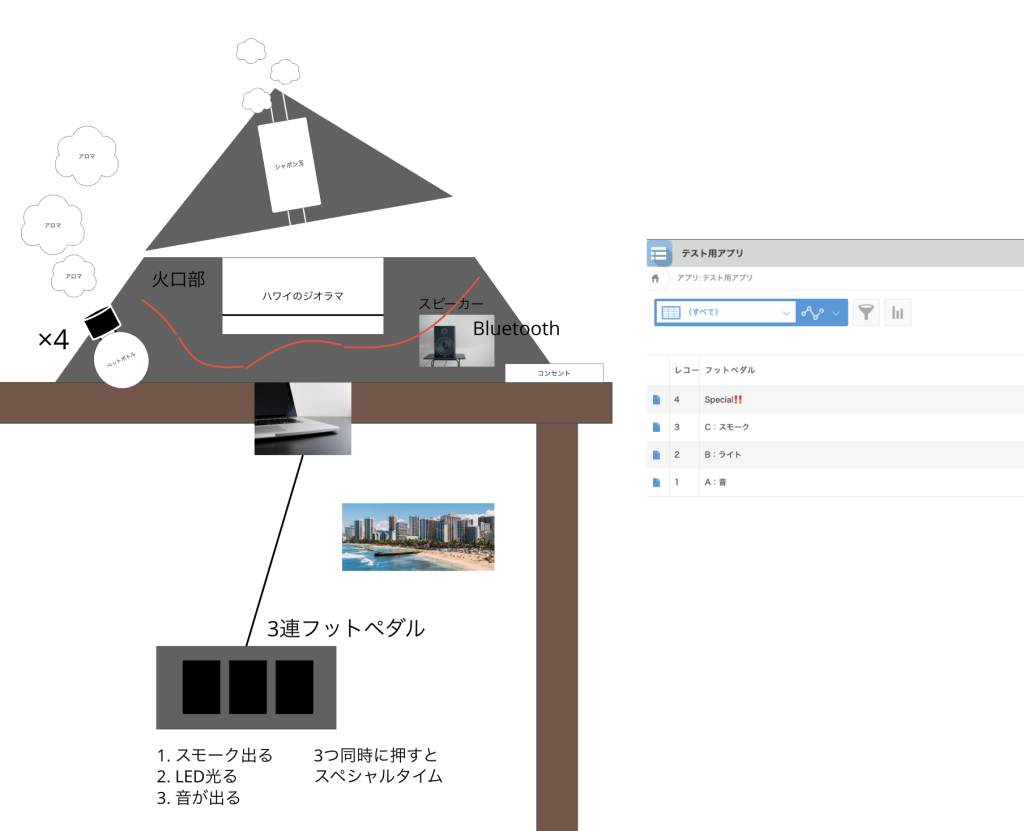The height and width of the screenshot is (831, 1024).
Task: Open record details icon for A:音 row
Action: [657, 482]
